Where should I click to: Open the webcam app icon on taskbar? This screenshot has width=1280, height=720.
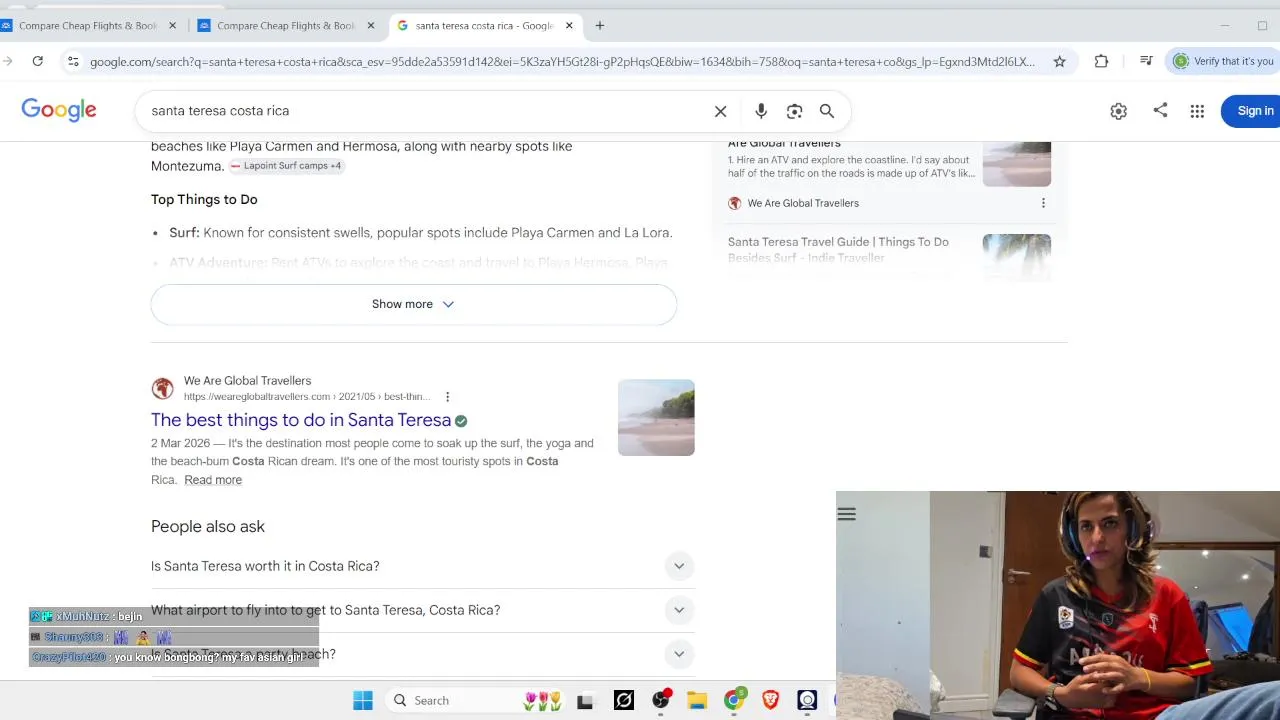click(807, 700)
